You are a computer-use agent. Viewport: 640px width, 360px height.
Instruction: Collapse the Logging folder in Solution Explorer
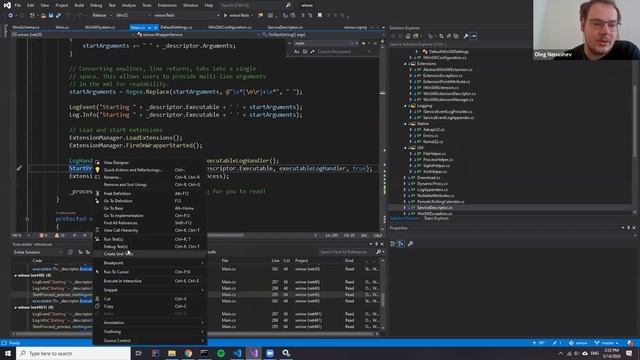click(405, 106)
